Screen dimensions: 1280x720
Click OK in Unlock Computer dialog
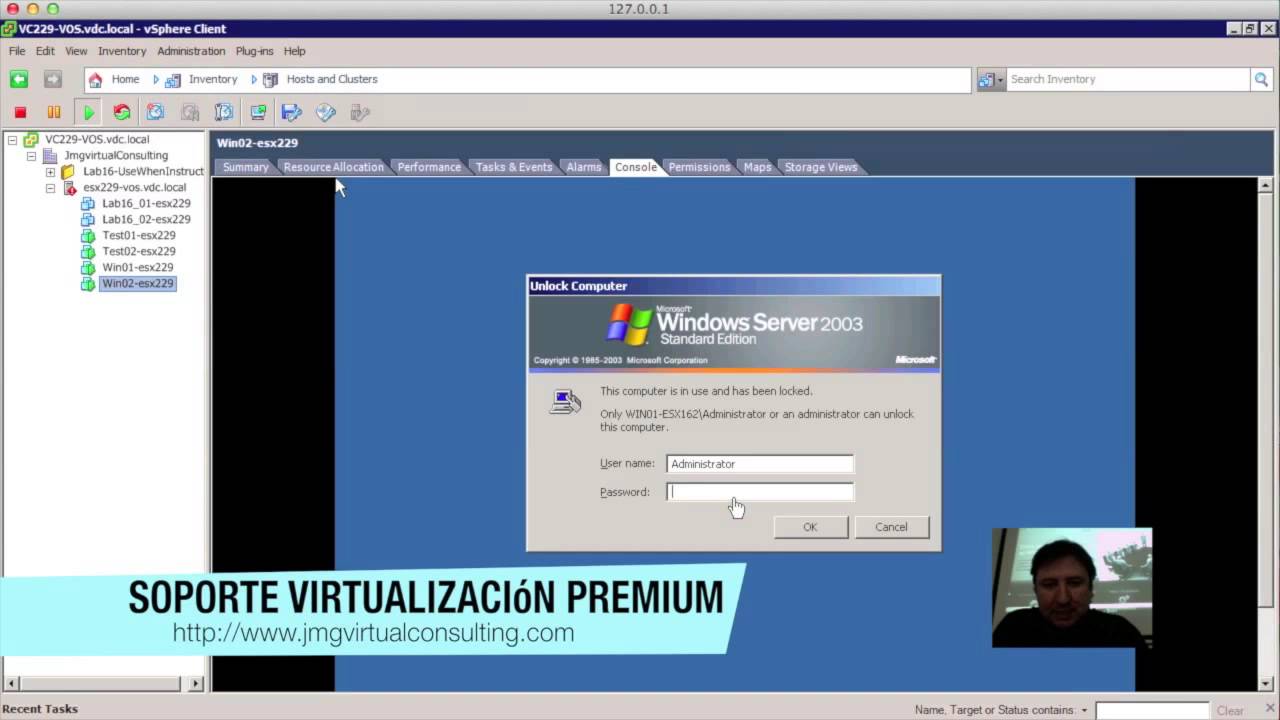pyautogui.click(x=810, y=527)
